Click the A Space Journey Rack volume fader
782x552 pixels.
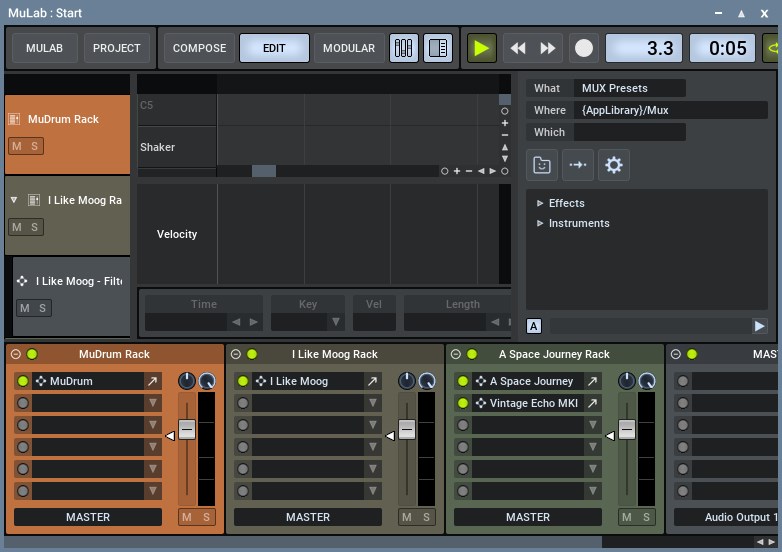pyautogui.click(x=627, y=429)
